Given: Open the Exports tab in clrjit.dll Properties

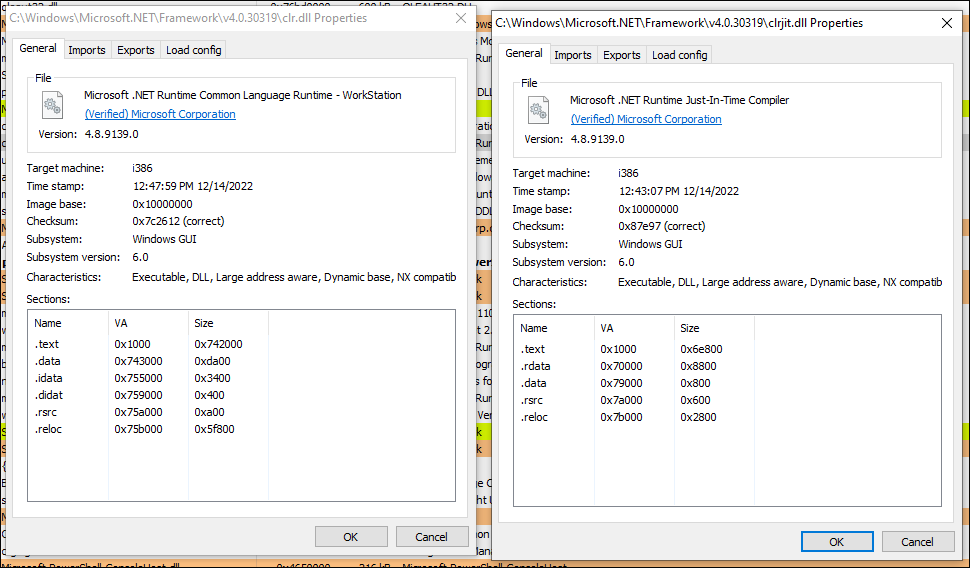Looking at the screenshot, I should pos(622,55).
